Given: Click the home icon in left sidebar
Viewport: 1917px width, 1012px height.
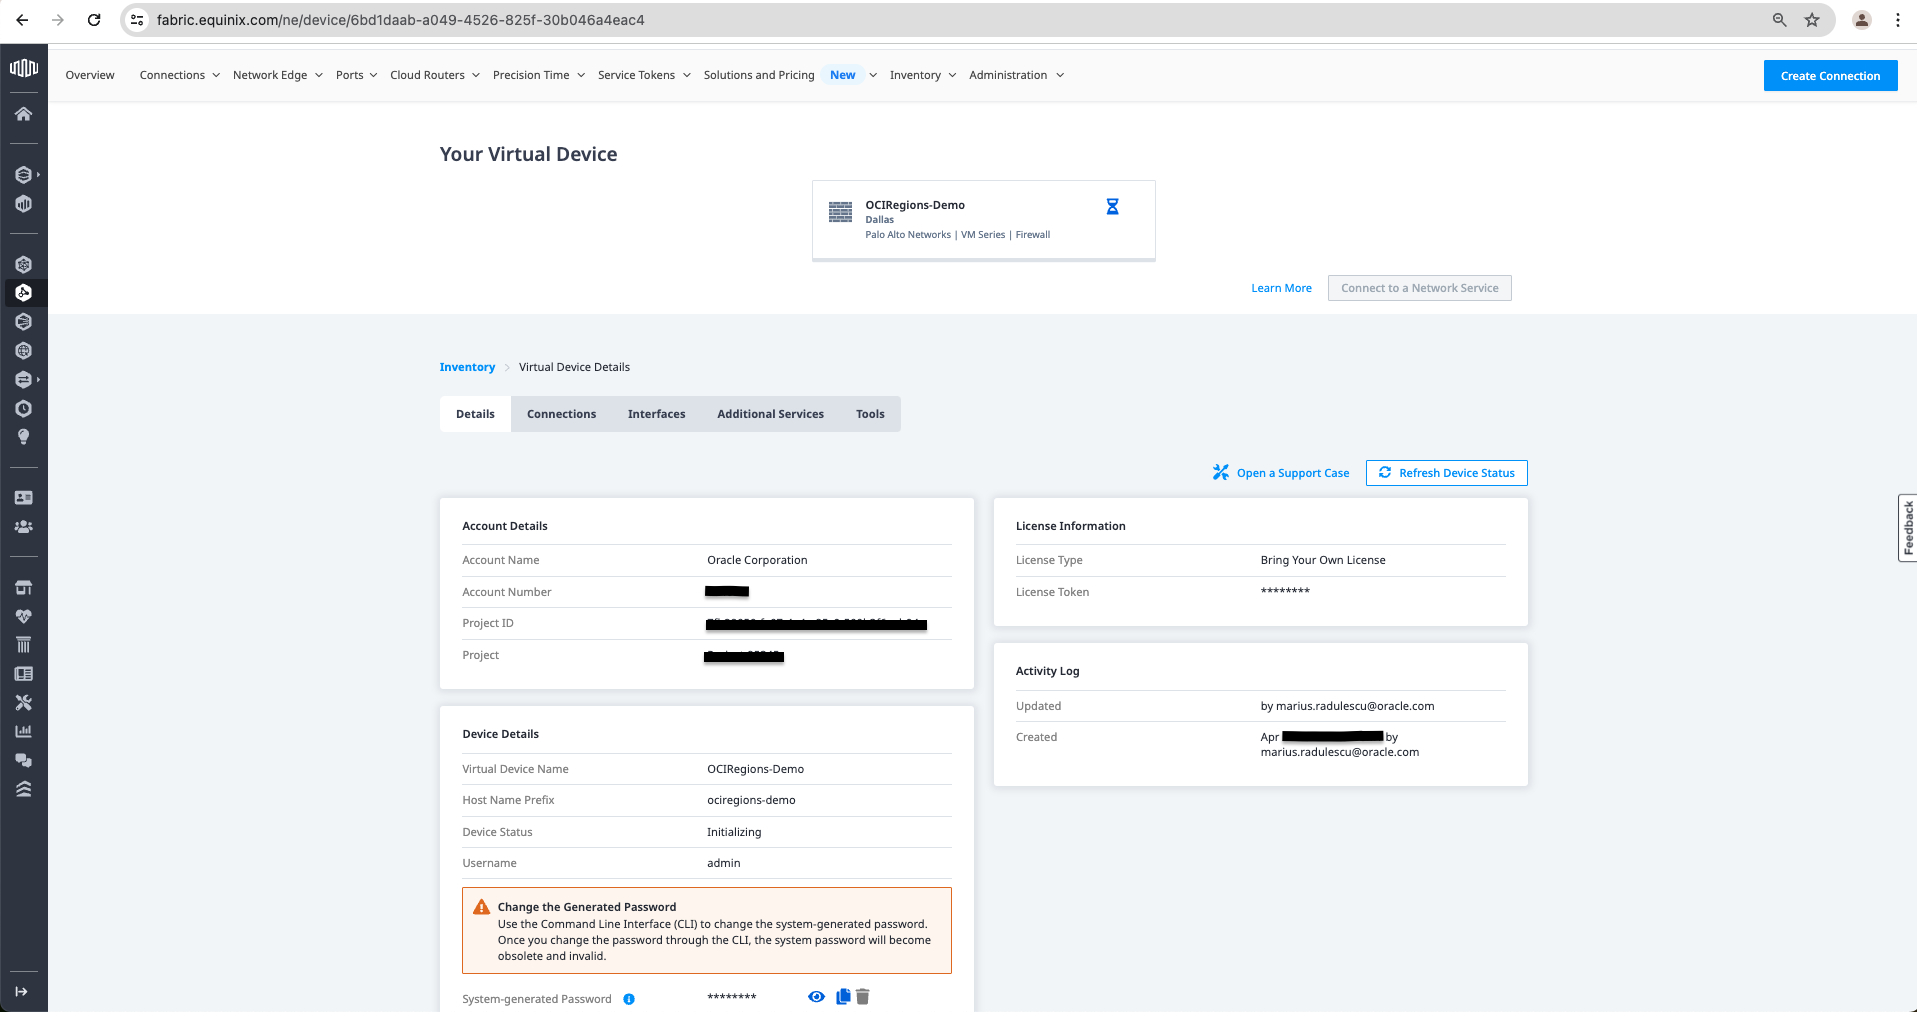Looking at the screenshot, I should tap(23, 114).
